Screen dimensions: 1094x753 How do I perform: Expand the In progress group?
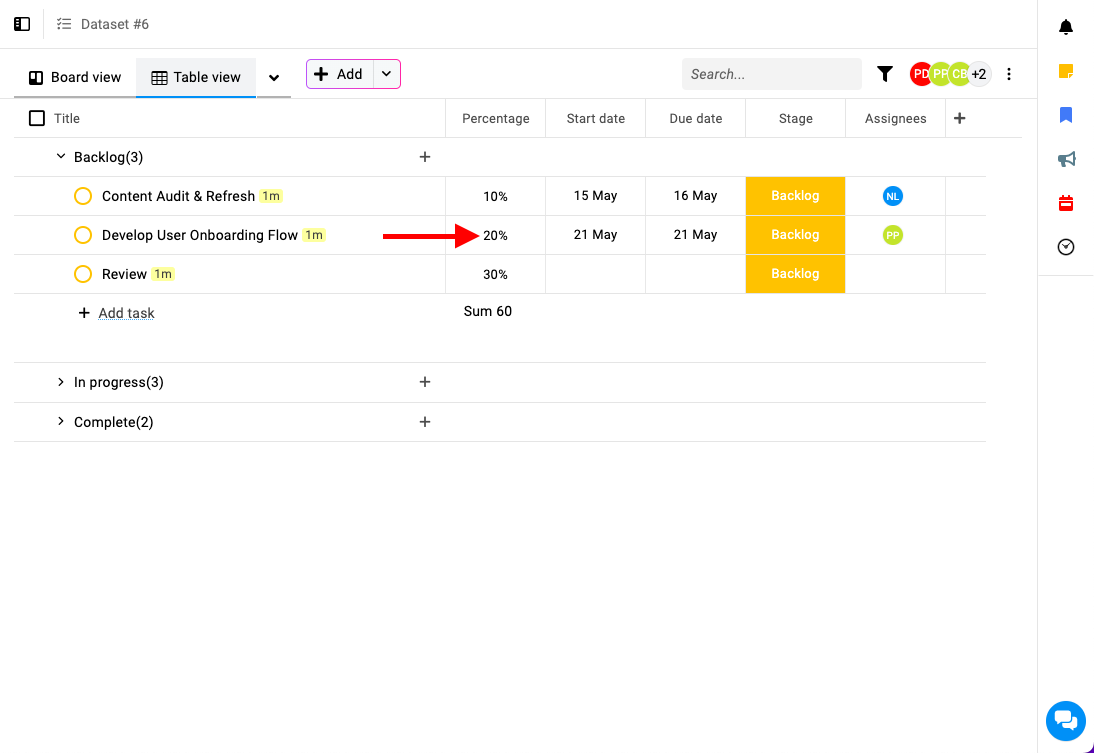coord(61,382)
